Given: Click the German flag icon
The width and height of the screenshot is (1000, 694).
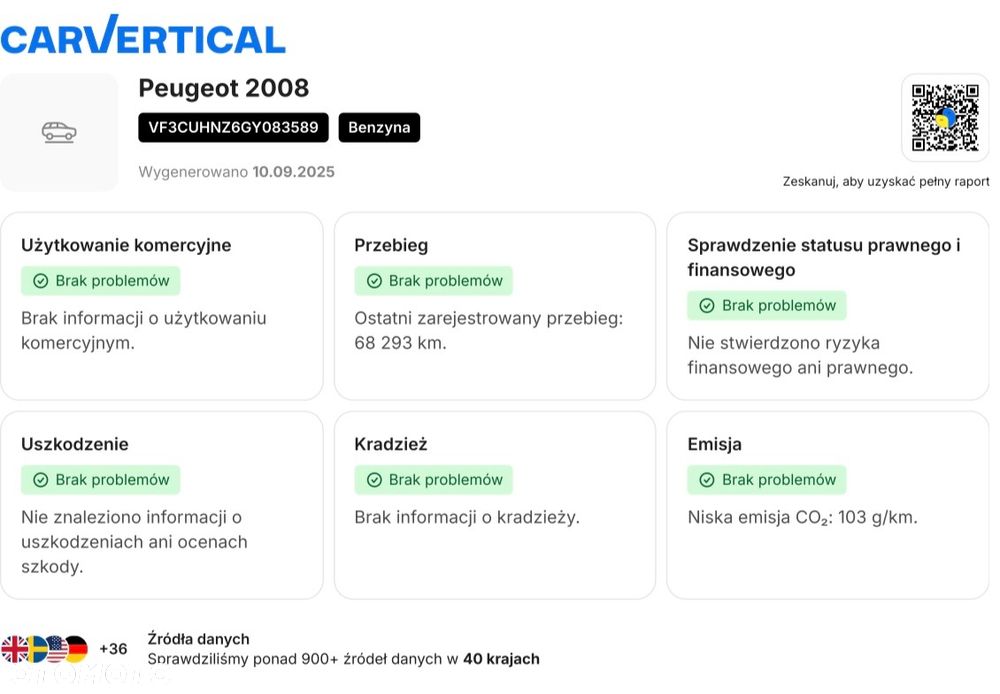Looking at the screenshot, I should tap(76, 649).
